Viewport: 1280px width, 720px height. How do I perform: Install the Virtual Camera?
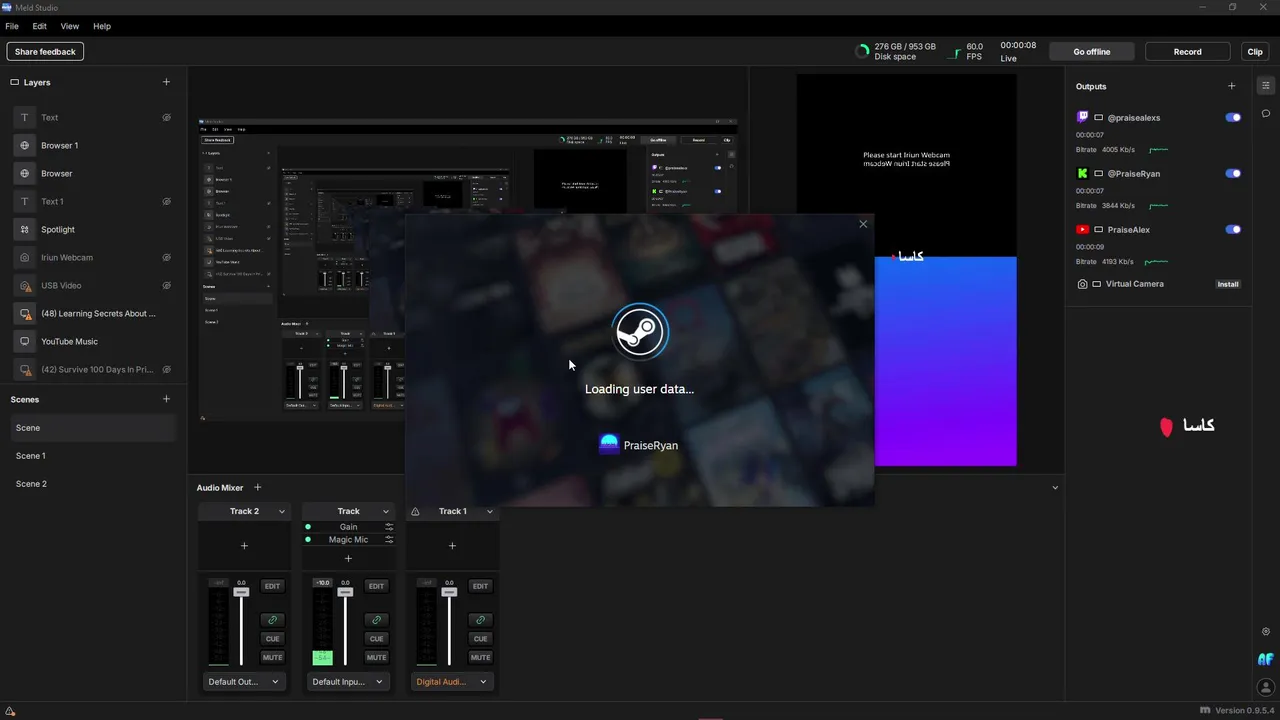coord(1228,284)
